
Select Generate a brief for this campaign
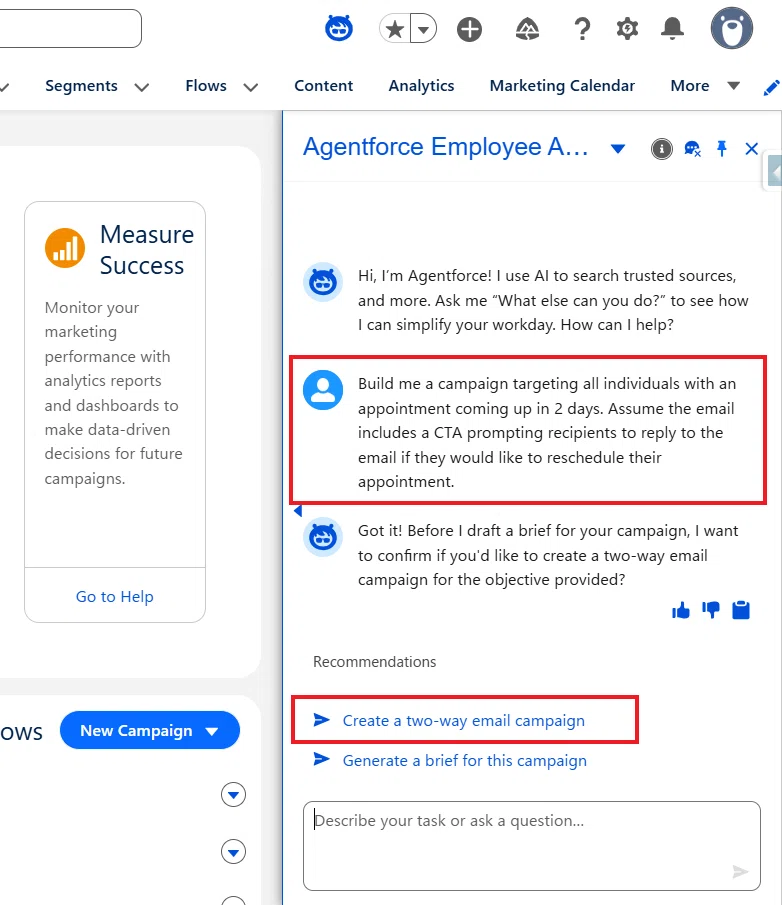465,761
